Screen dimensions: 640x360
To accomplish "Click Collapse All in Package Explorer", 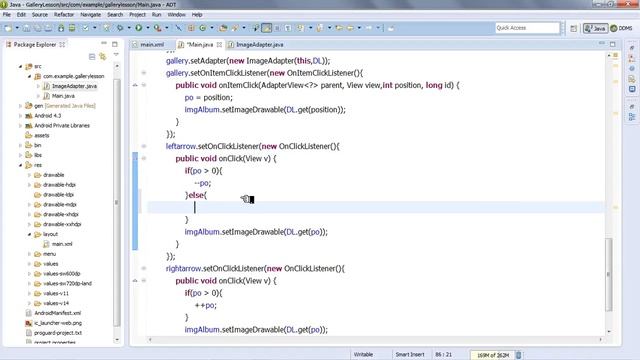I will click(x=92, y=57).
